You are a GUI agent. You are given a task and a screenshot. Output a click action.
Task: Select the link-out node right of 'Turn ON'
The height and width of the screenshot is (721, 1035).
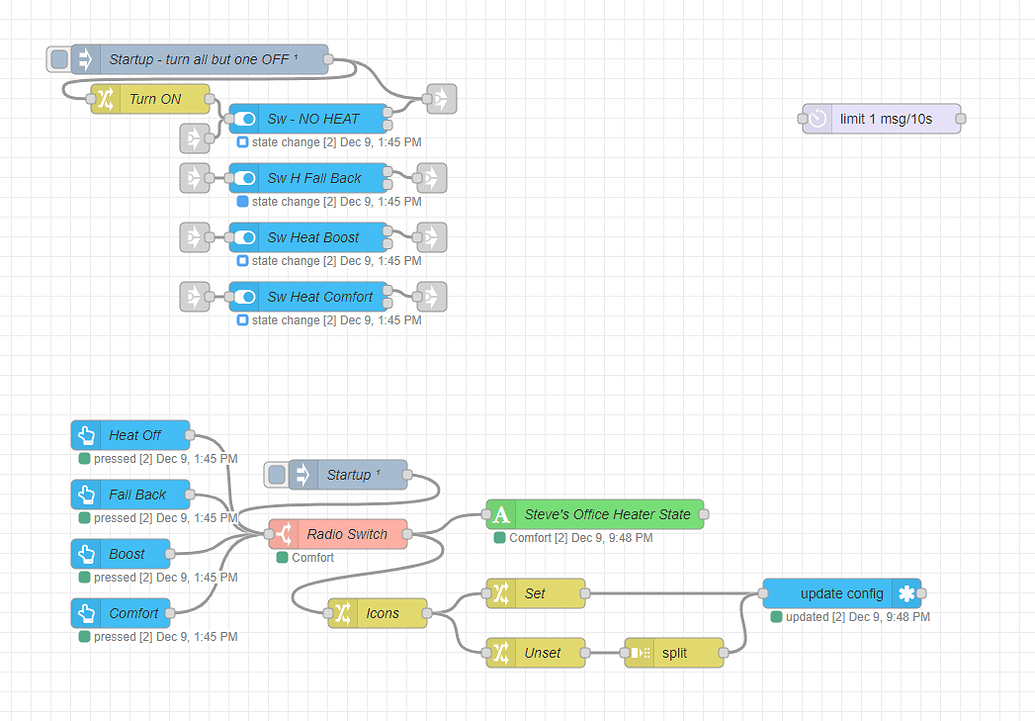click(442, 99)
